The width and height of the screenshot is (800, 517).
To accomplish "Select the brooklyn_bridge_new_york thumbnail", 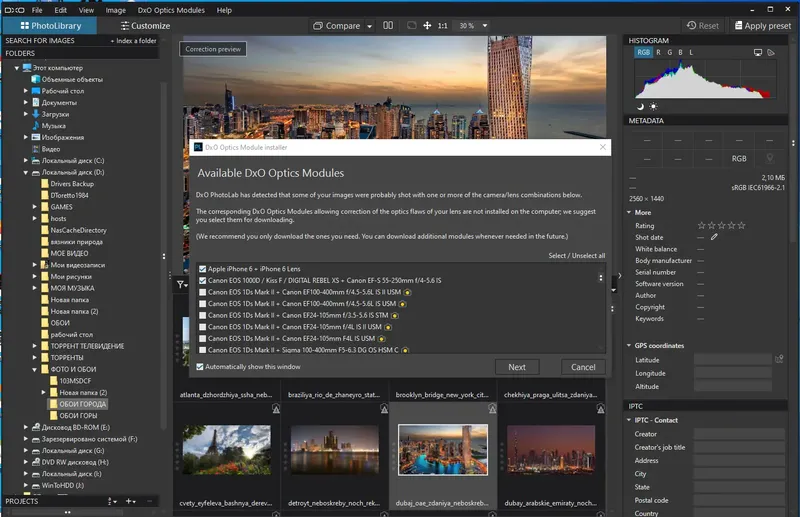I will pos(441,395).
